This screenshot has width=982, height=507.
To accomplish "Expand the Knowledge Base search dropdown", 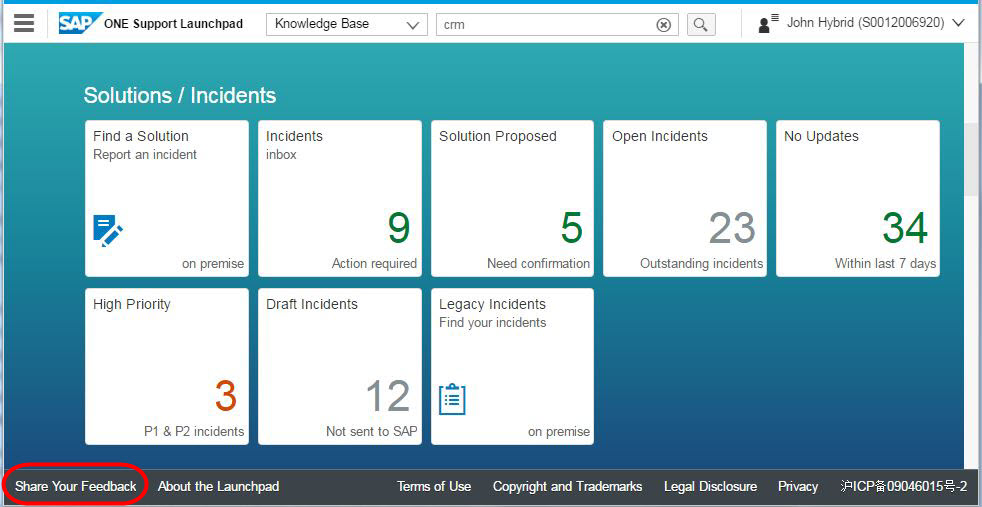I will (413, 25).
